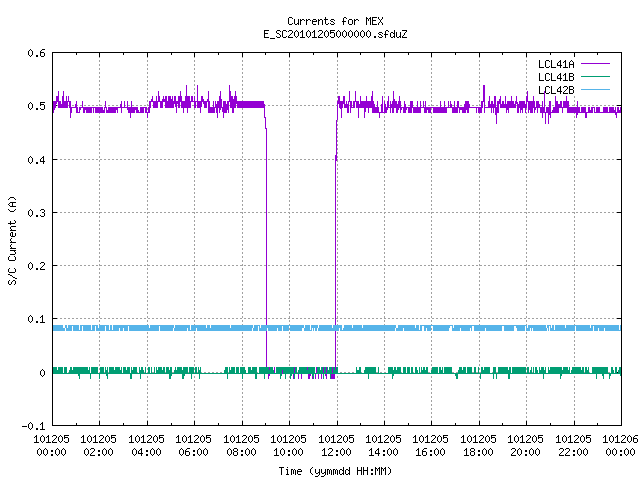Click the y-axis tick value 0.2
The height and width of the screenshot is (480, 640).
tap(36, 266)
